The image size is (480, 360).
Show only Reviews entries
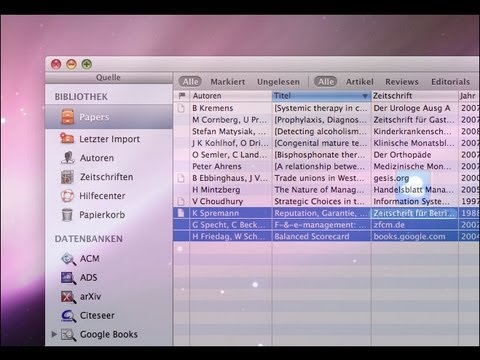click(402, 82)
